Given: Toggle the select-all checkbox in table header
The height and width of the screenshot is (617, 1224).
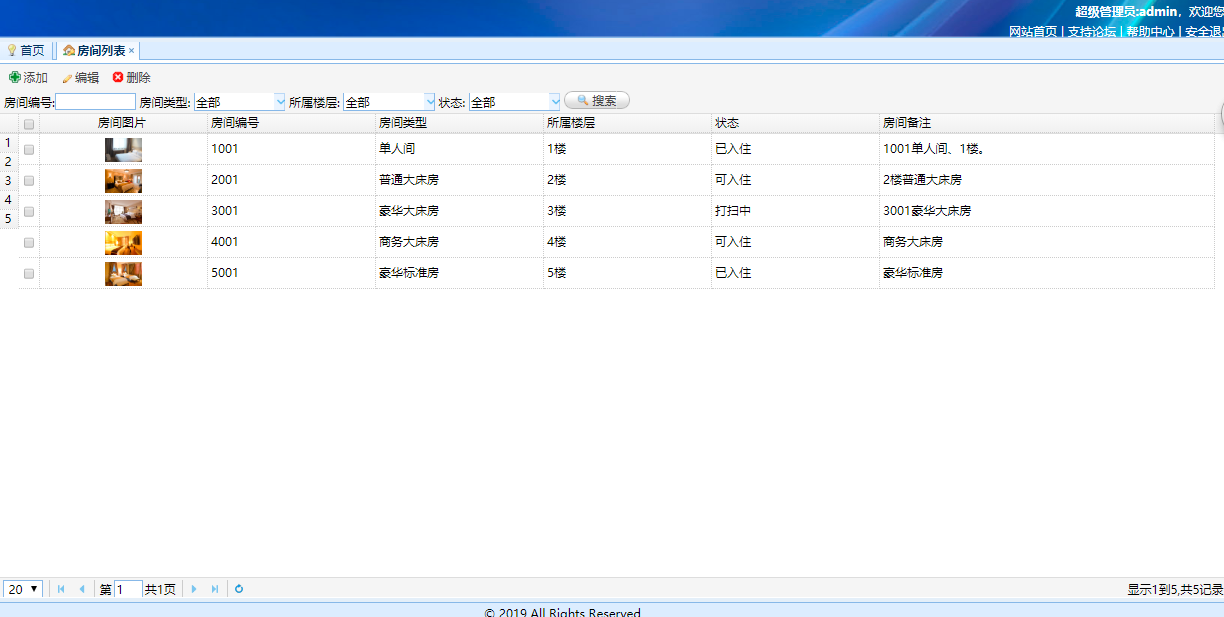Looking at the screenshot, I should tap(29, 124).
